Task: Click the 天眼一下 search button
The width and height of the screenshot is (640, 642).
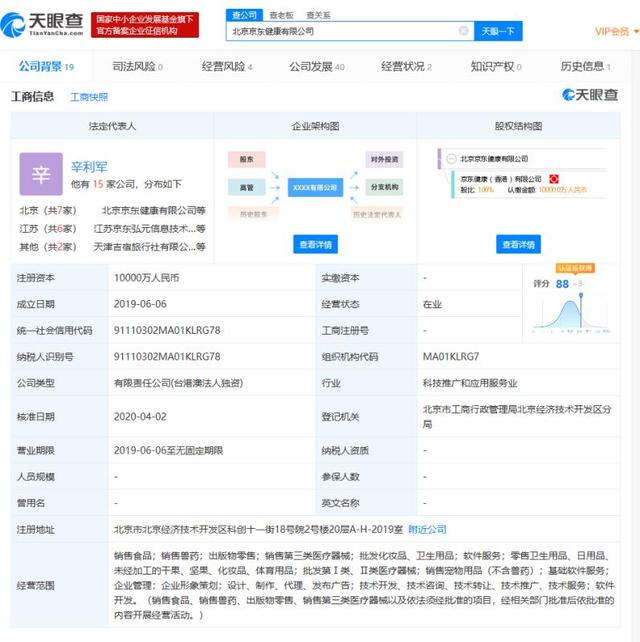Action: pyautogui.click(x=498, y=31)
